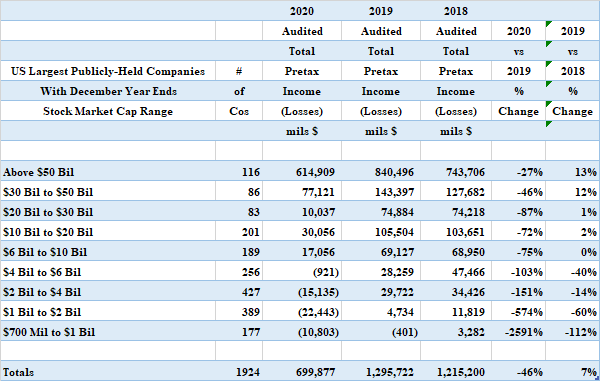
Task: Click the -103% change cell
Action: (527, 272)
